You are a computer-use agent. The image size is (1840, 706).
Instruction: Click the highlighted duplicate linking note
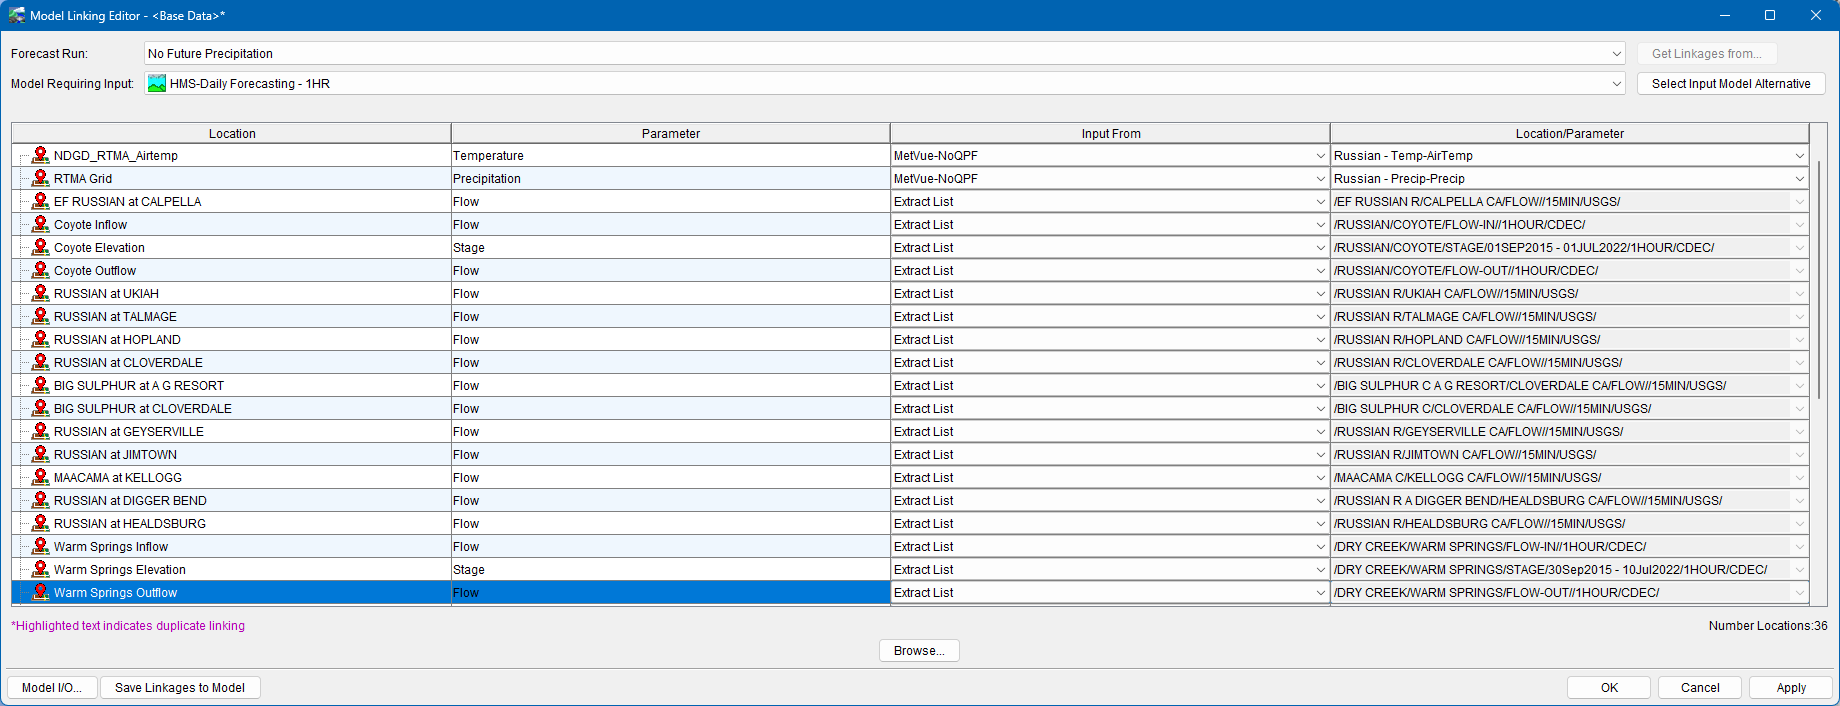[x=128, y=626]
